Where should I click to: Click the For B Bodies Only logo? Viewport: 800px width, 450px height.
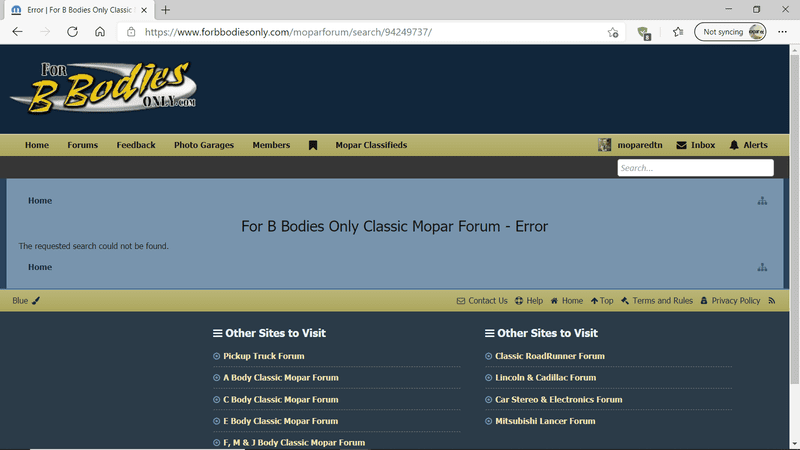103,88
